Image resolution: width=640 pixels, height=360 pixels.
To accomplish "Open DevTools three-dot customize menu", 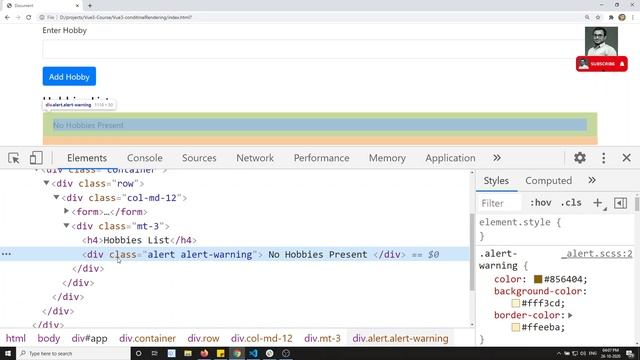I will coord(604,158).
